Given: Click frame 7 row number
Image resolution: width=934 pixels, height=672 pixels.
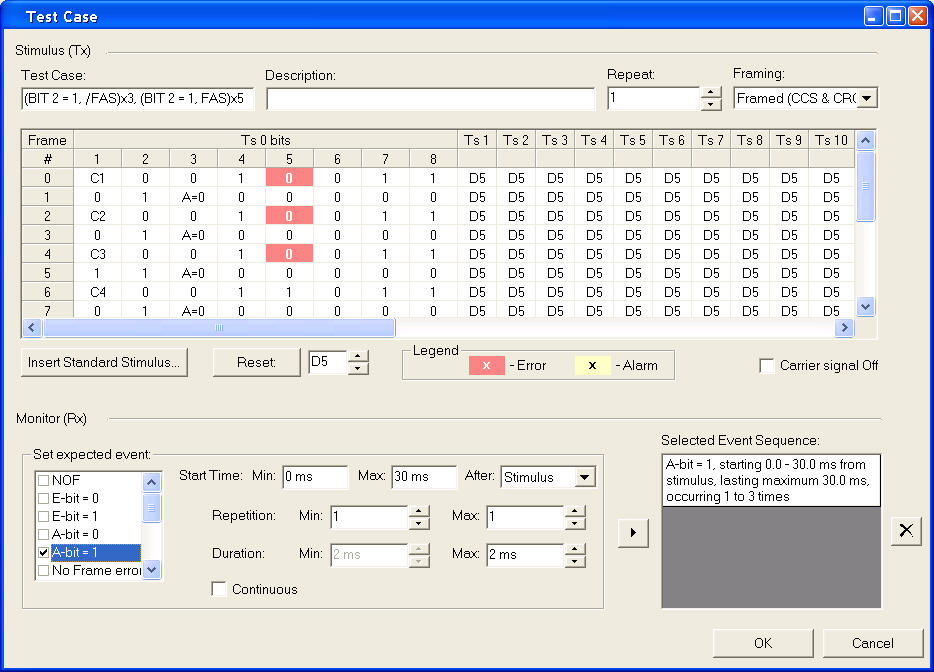Looking at the screenshot, I should point(47,310).
